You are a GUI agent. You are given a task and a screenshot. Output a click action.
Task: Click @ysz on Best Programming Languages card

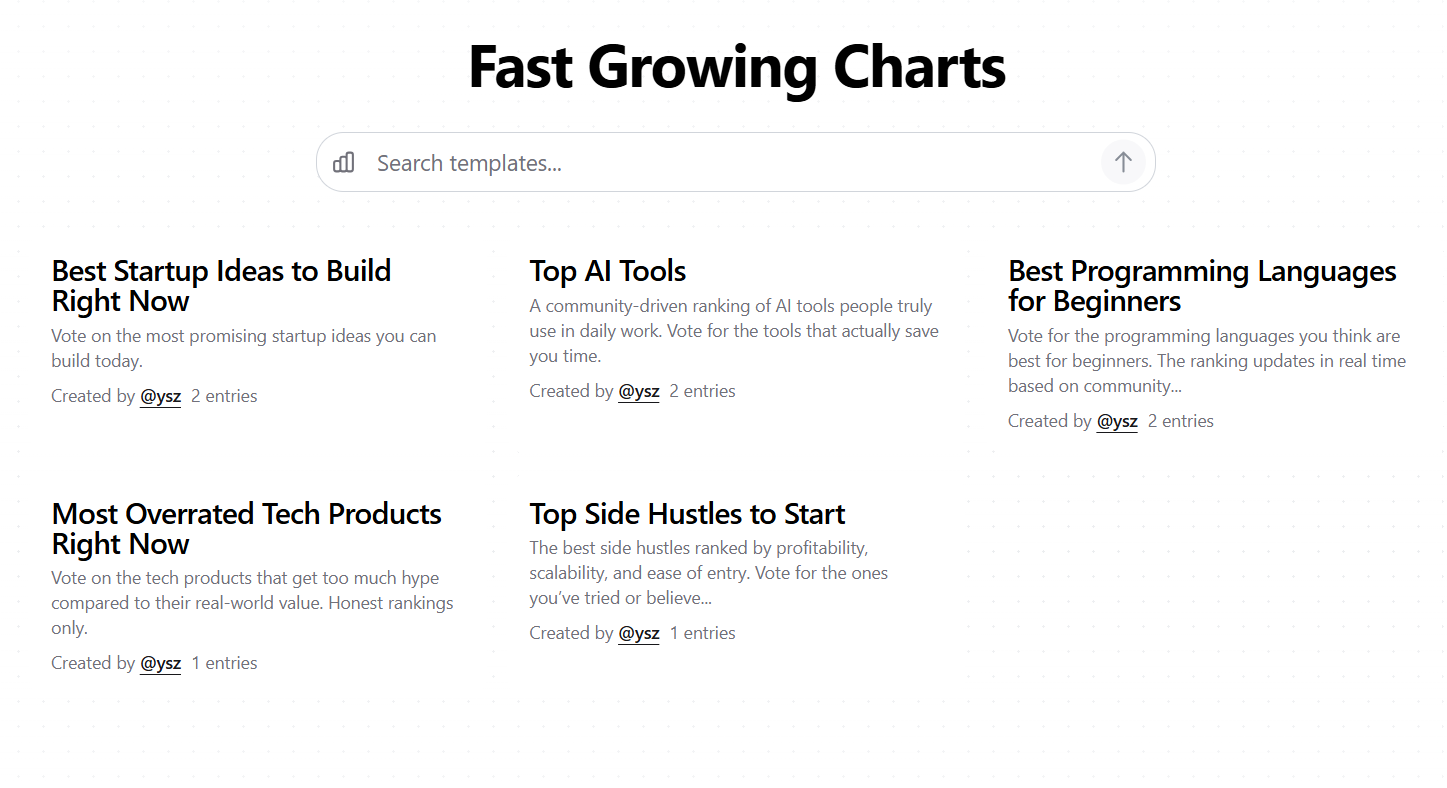pyautogui.click(x=1117, y=420)
